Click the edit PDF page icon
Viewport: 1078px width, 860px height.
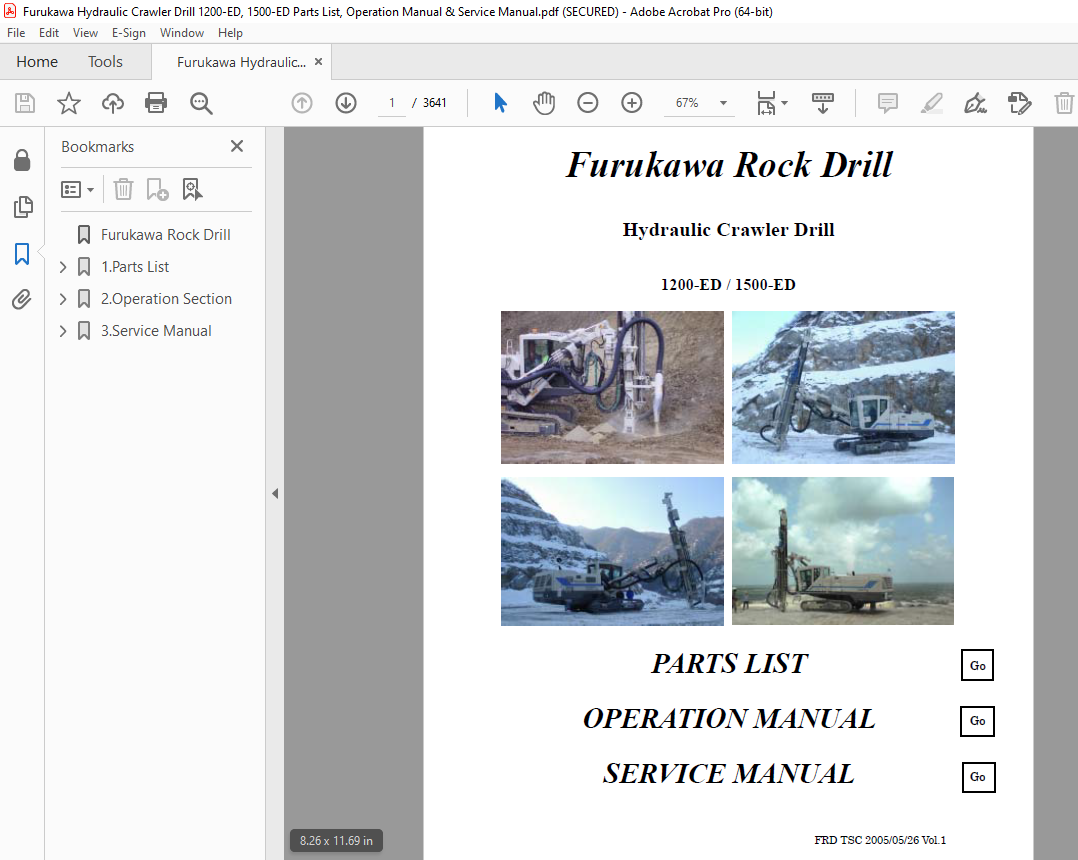click(x=1020, y=103)
